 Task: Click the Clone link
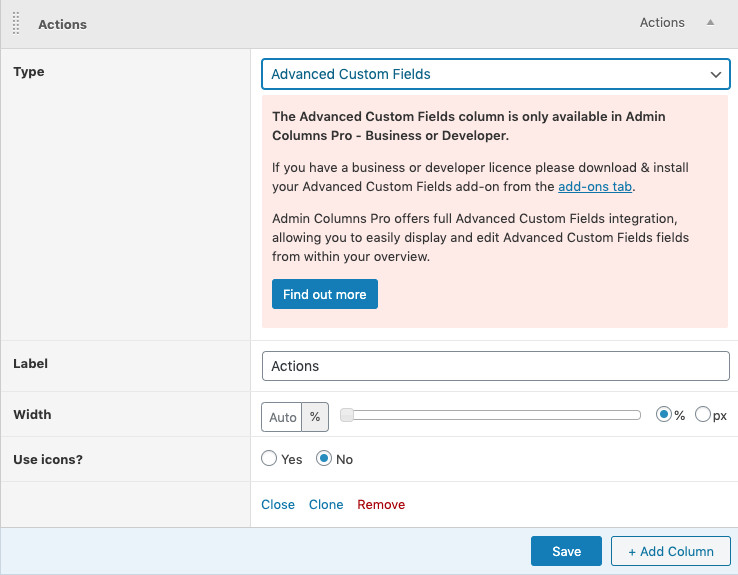326,504
